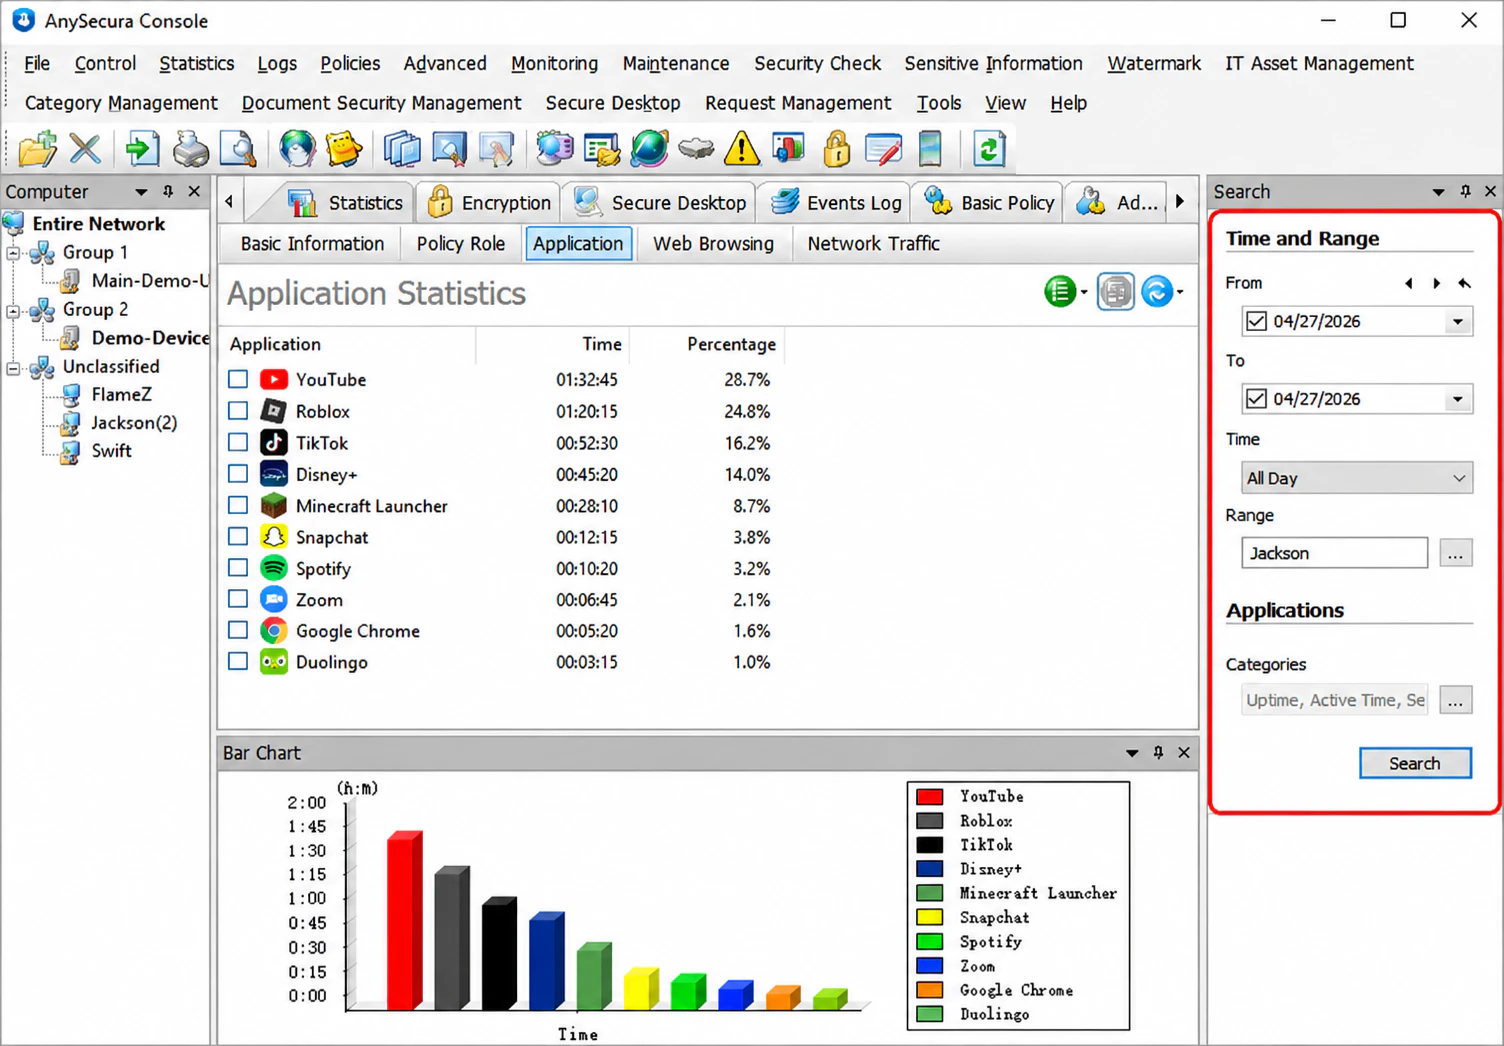The width and height of the screenshot is (1504, 1046).
Task: Click the gray layout toggle icon
Action: tap(1115, 292)
